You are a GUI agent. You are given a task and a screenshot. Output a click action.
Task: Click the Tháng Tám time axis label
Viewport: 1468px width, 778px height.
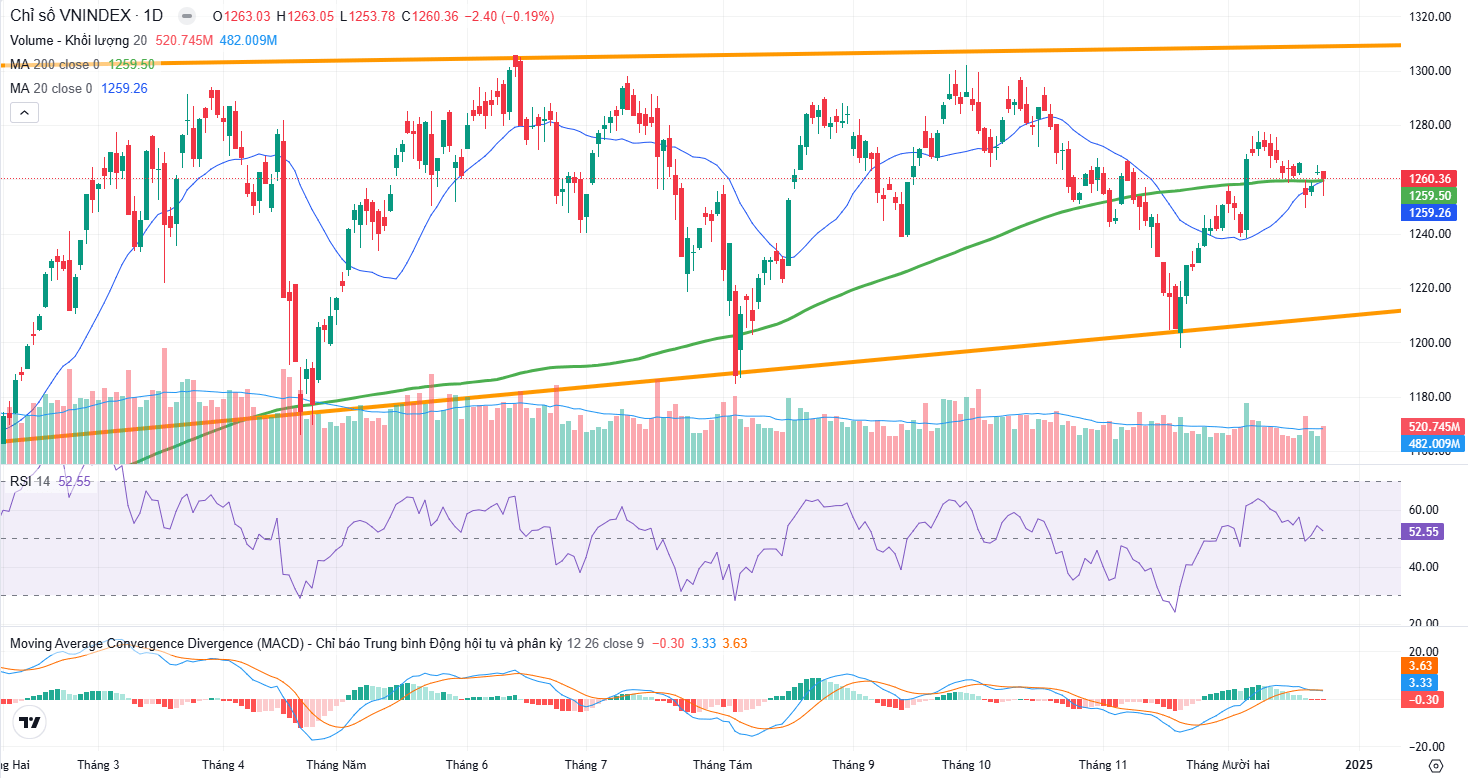point(723,765)
